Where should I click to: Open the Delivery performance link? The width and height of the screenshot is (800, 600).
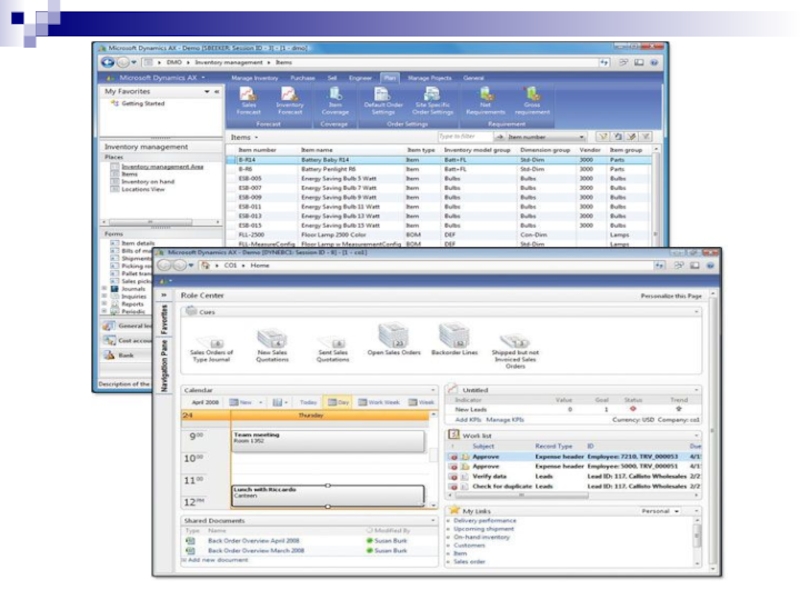click(485, 520)
